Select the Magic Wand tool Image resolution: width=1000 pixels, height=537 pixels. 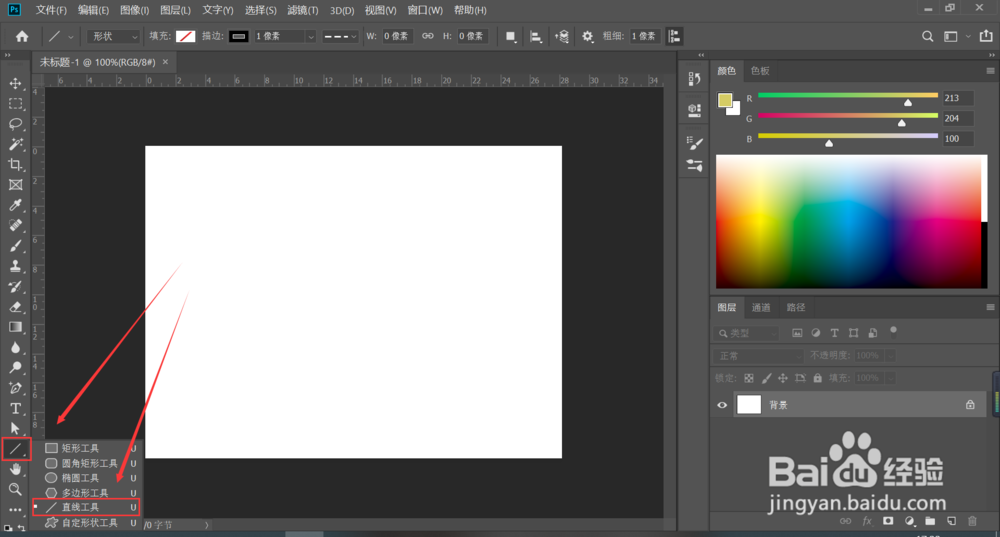(x=15, y=144)
